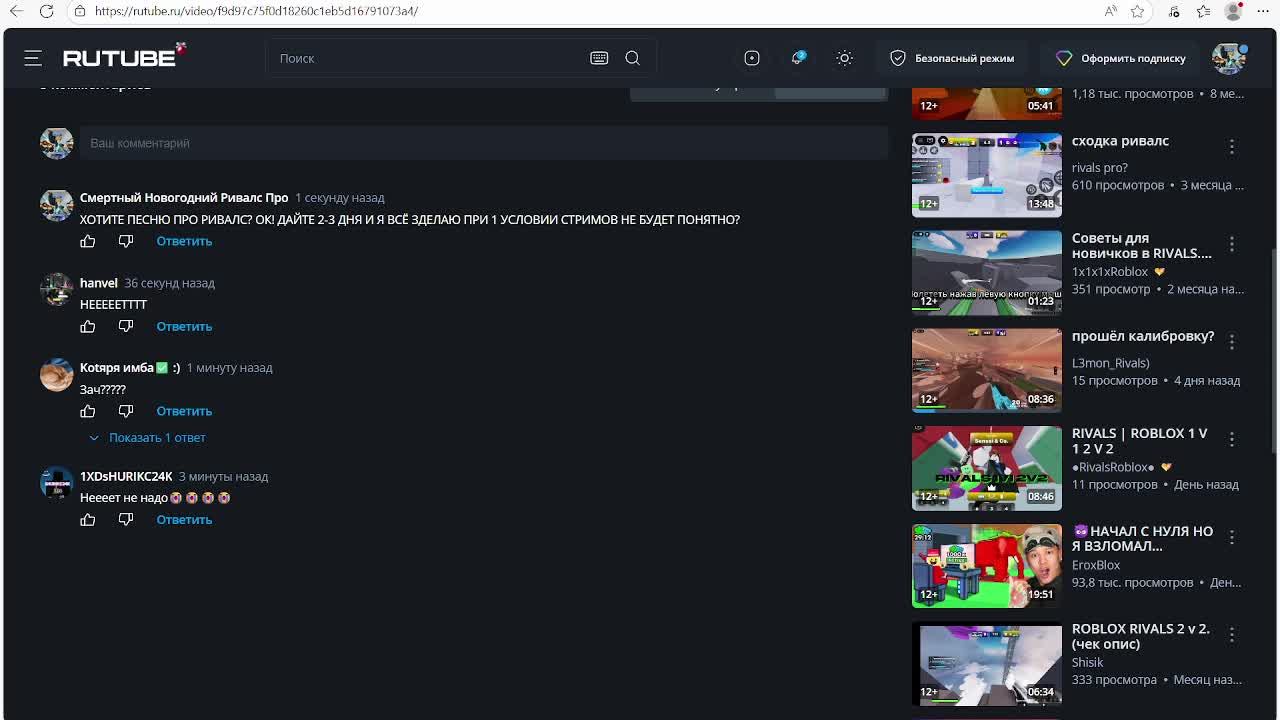The height and width of the screenshot is (720, 1280).
Task: Toggle the light/dark theme icon
Action: [x=845, y=58]
